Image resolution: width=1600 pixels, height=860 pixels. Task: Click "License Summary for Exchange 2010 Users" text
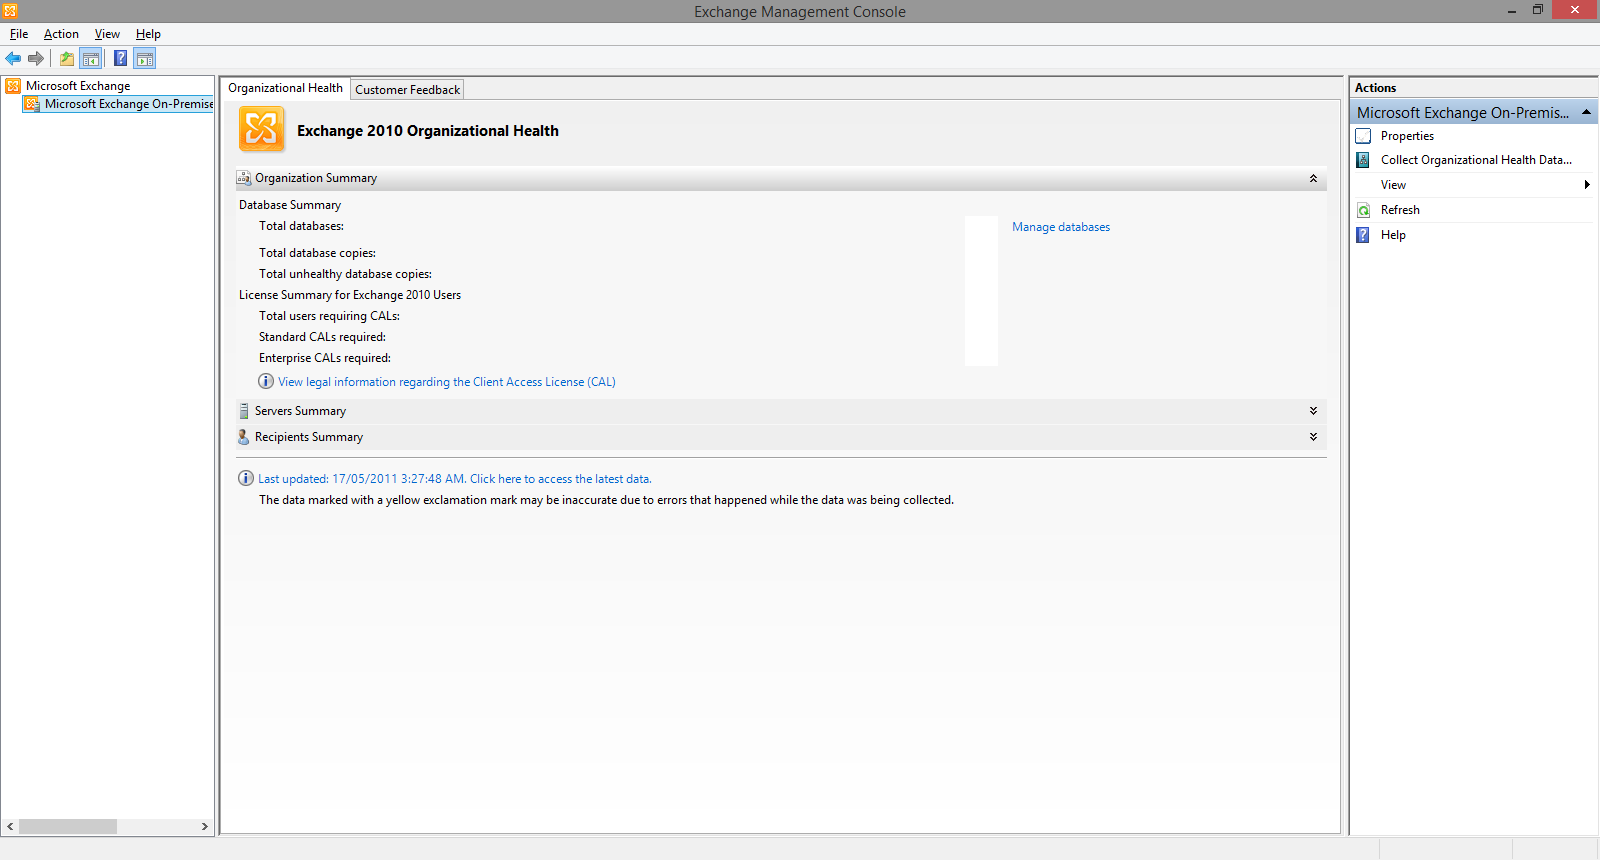click(350, 295)
